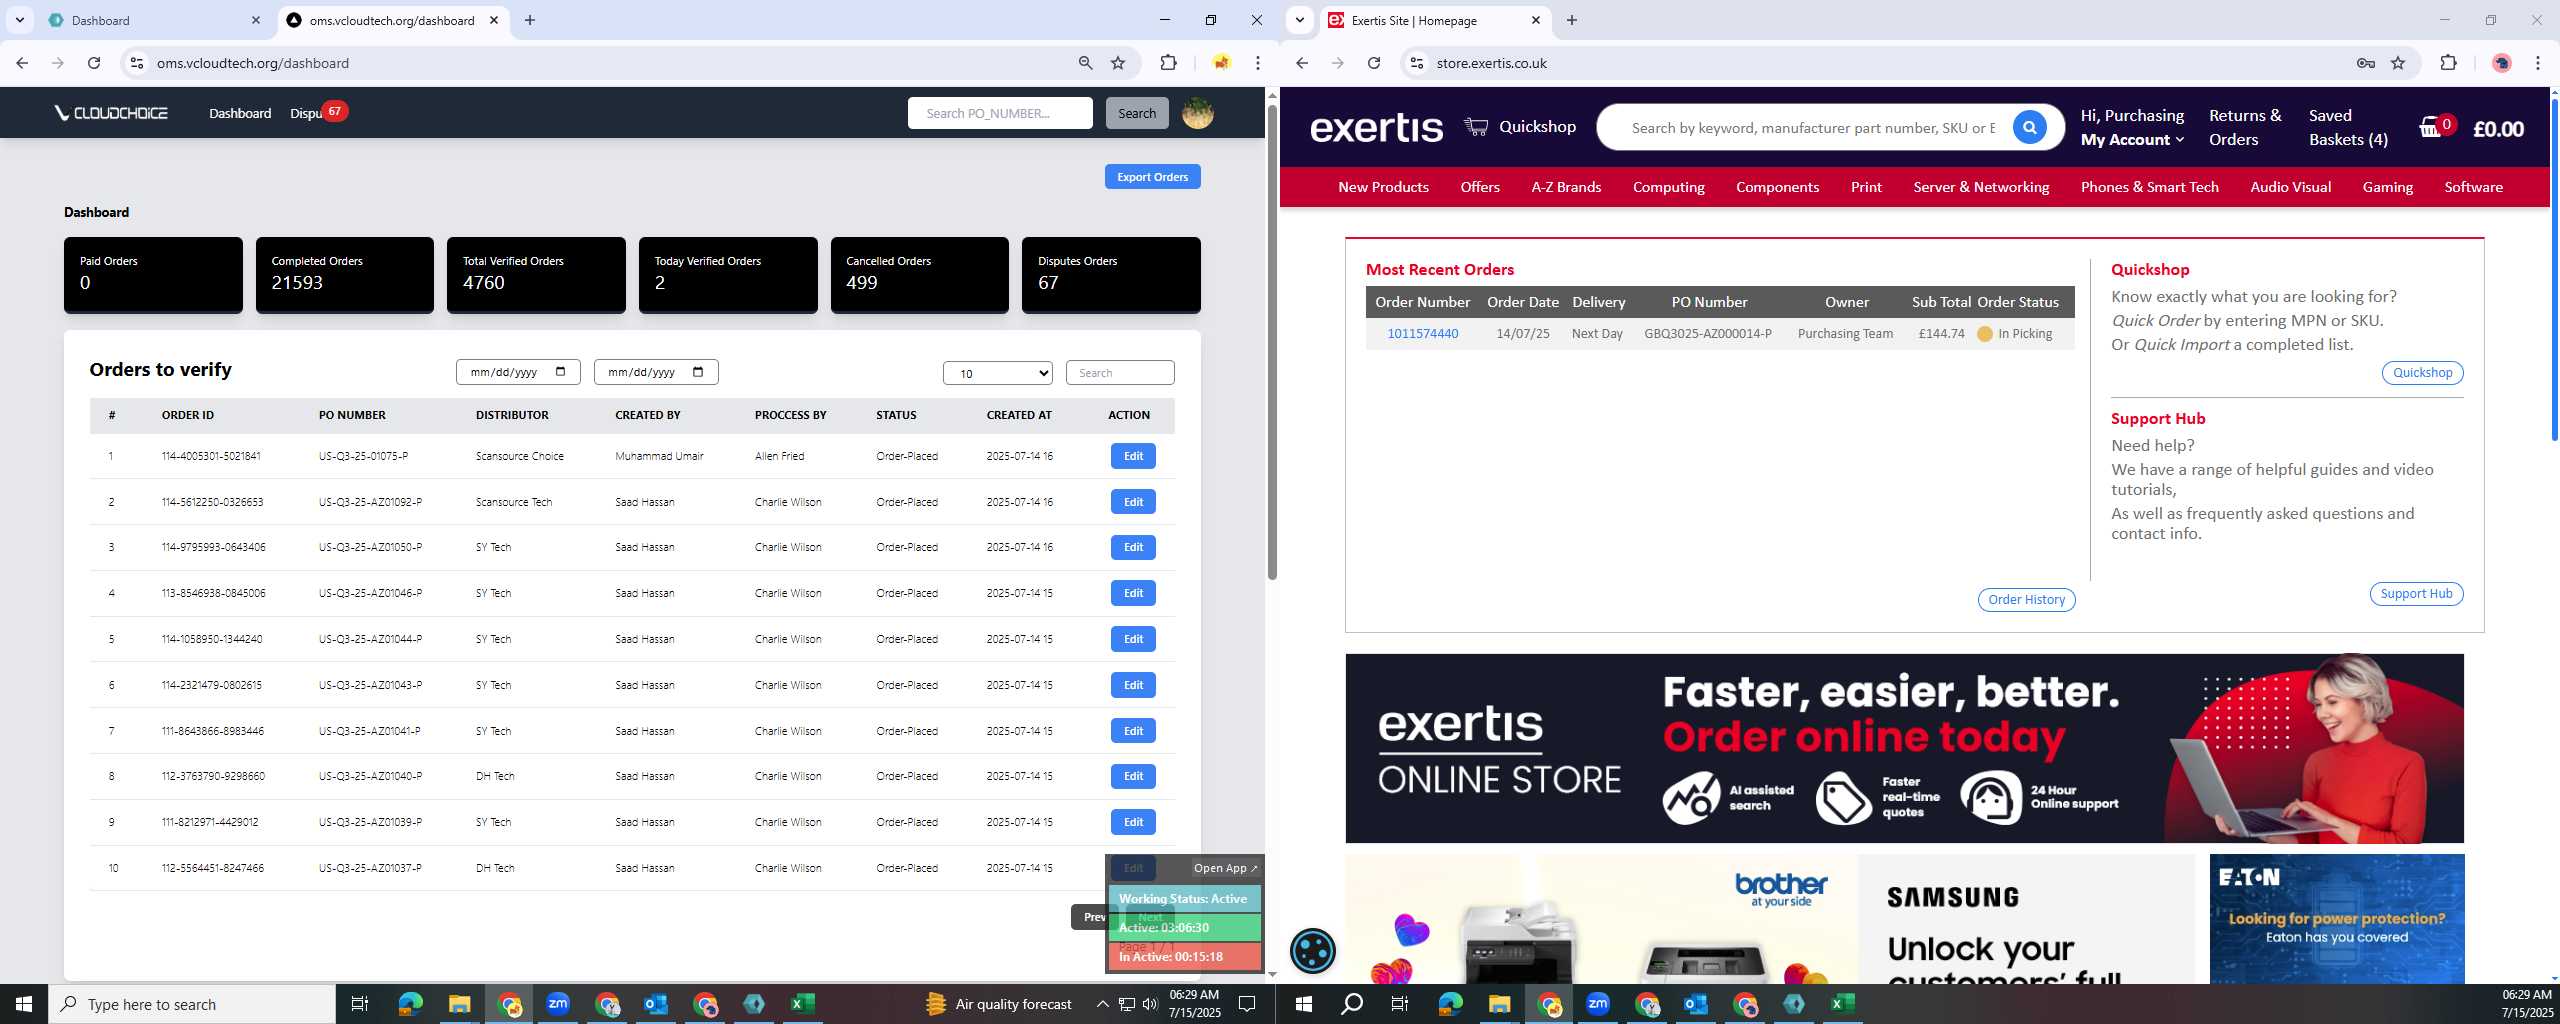
Task: Click Windows Start button on left taskbar
Action: (24, 1004)
